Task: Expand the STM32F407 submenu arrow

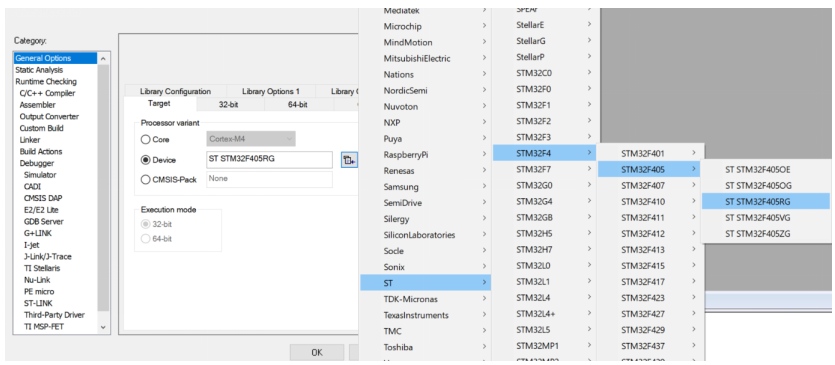Action: pos(693,185)
